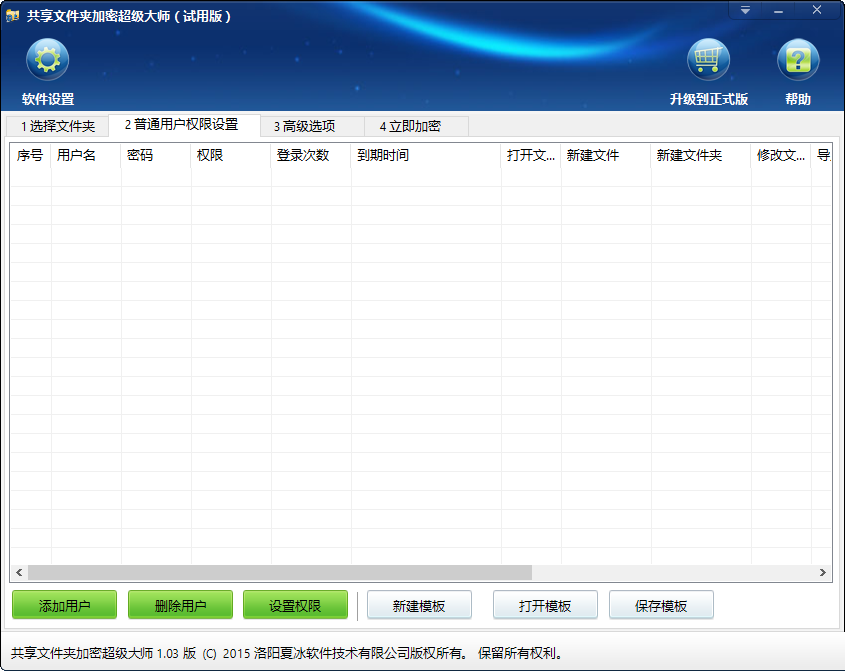
Task: Open the 3高级选项 tab
Action: click(x=306, y=127)
